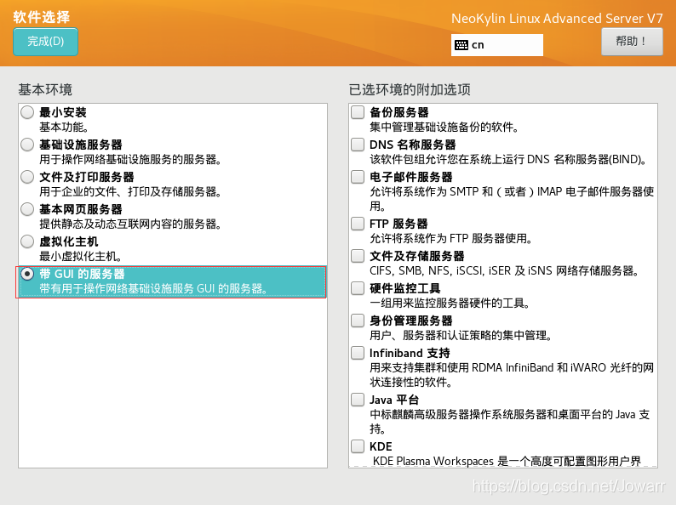This screenshot has height=505, width=676.
Task: Select the 最小安装 radio button
Action: pyautogui.click(x=27, y=112)
